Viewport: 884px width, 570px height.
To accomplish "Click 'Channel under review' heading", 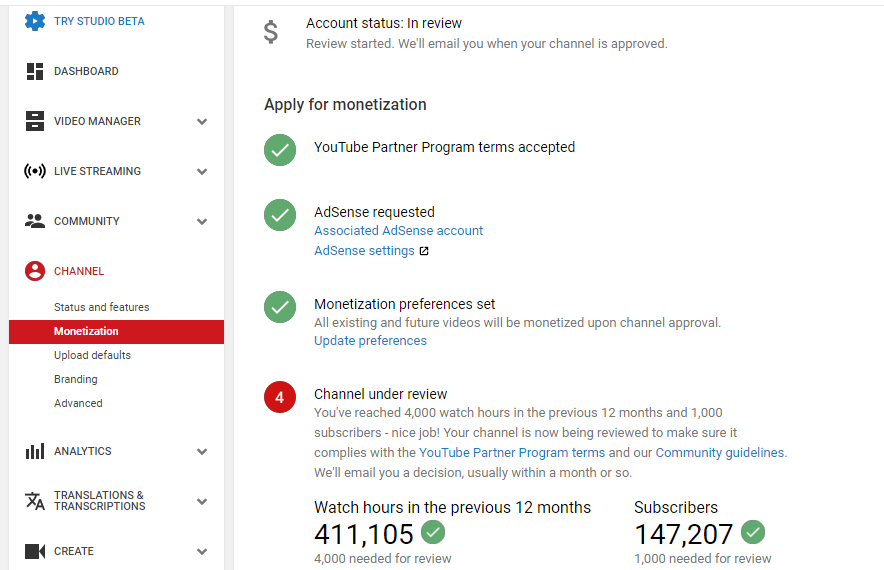I will click(x=381, y=394).
